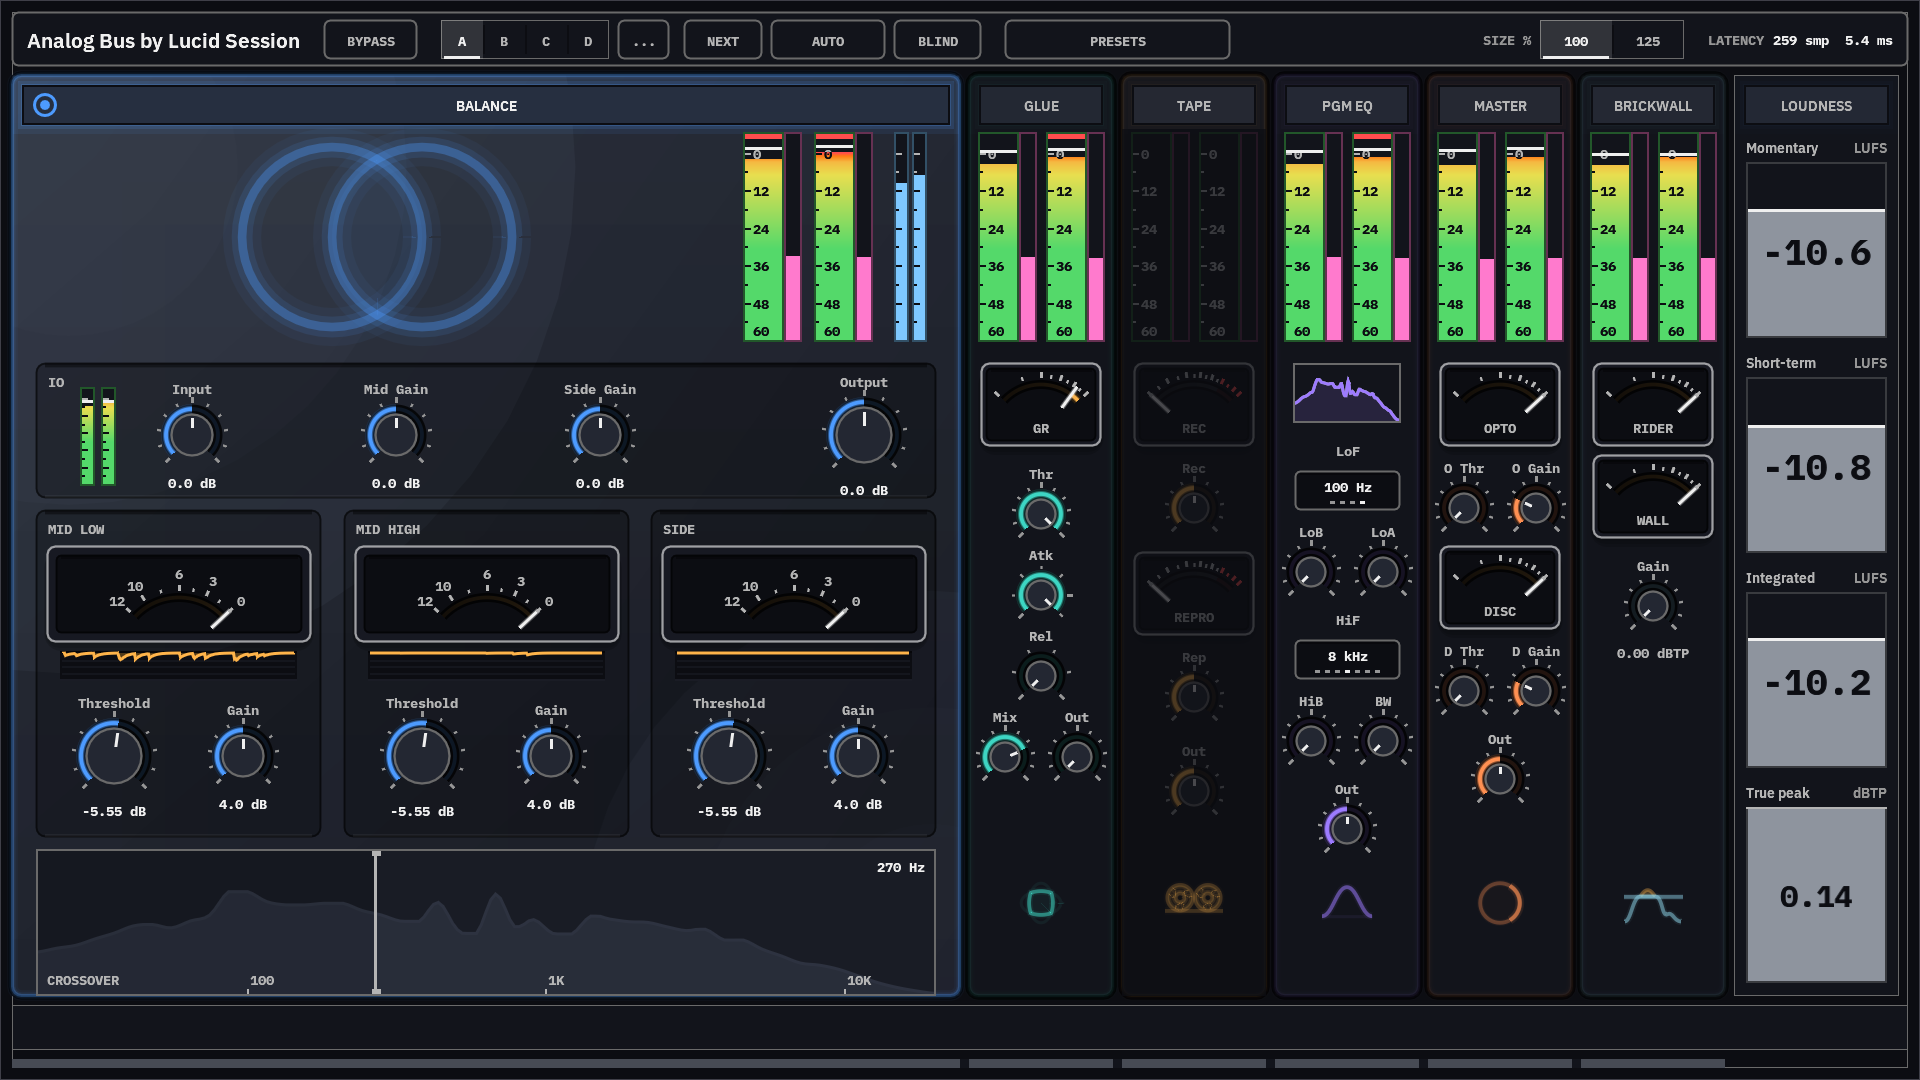Viewport: 1920px width, 1080px height.
Task: Click the True peak readout 0.14
Action: tap(1816, 897)
